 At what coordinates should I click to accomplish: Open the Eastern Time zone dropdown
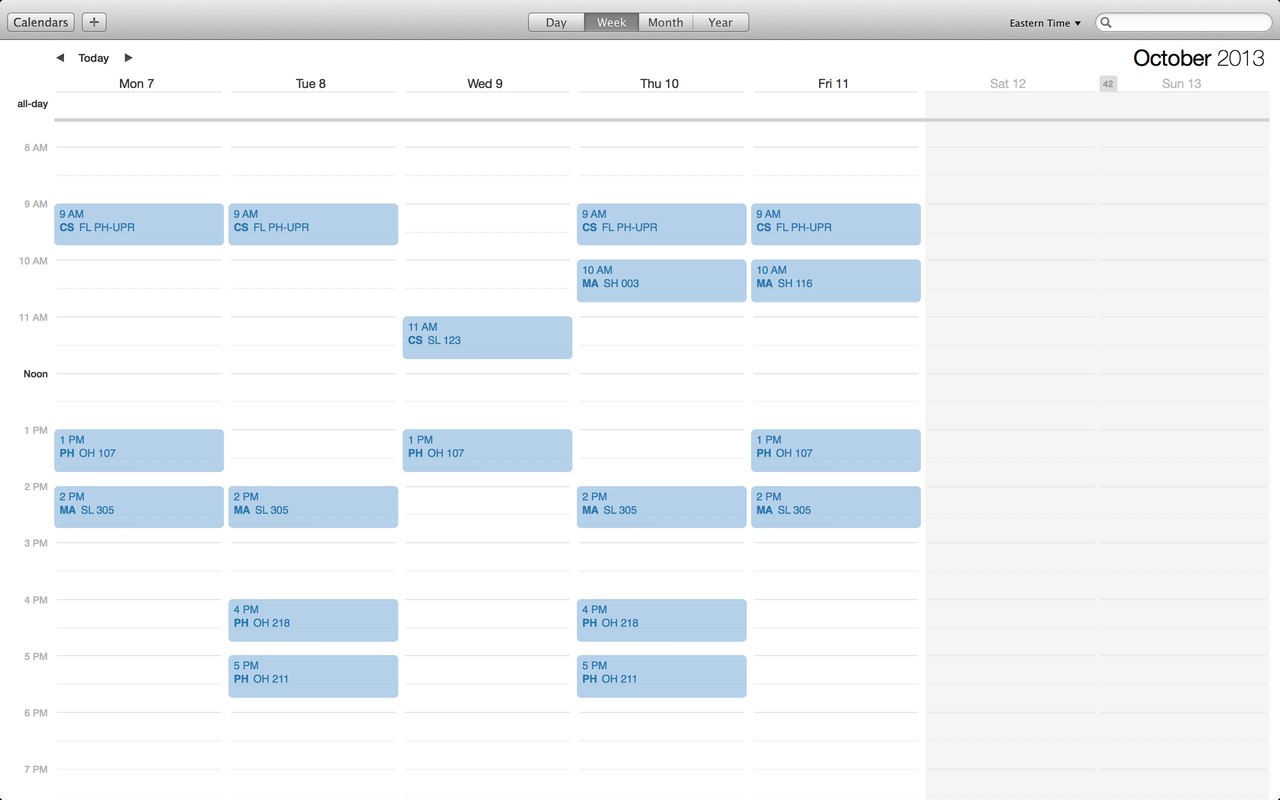[x=1045, y=23]
